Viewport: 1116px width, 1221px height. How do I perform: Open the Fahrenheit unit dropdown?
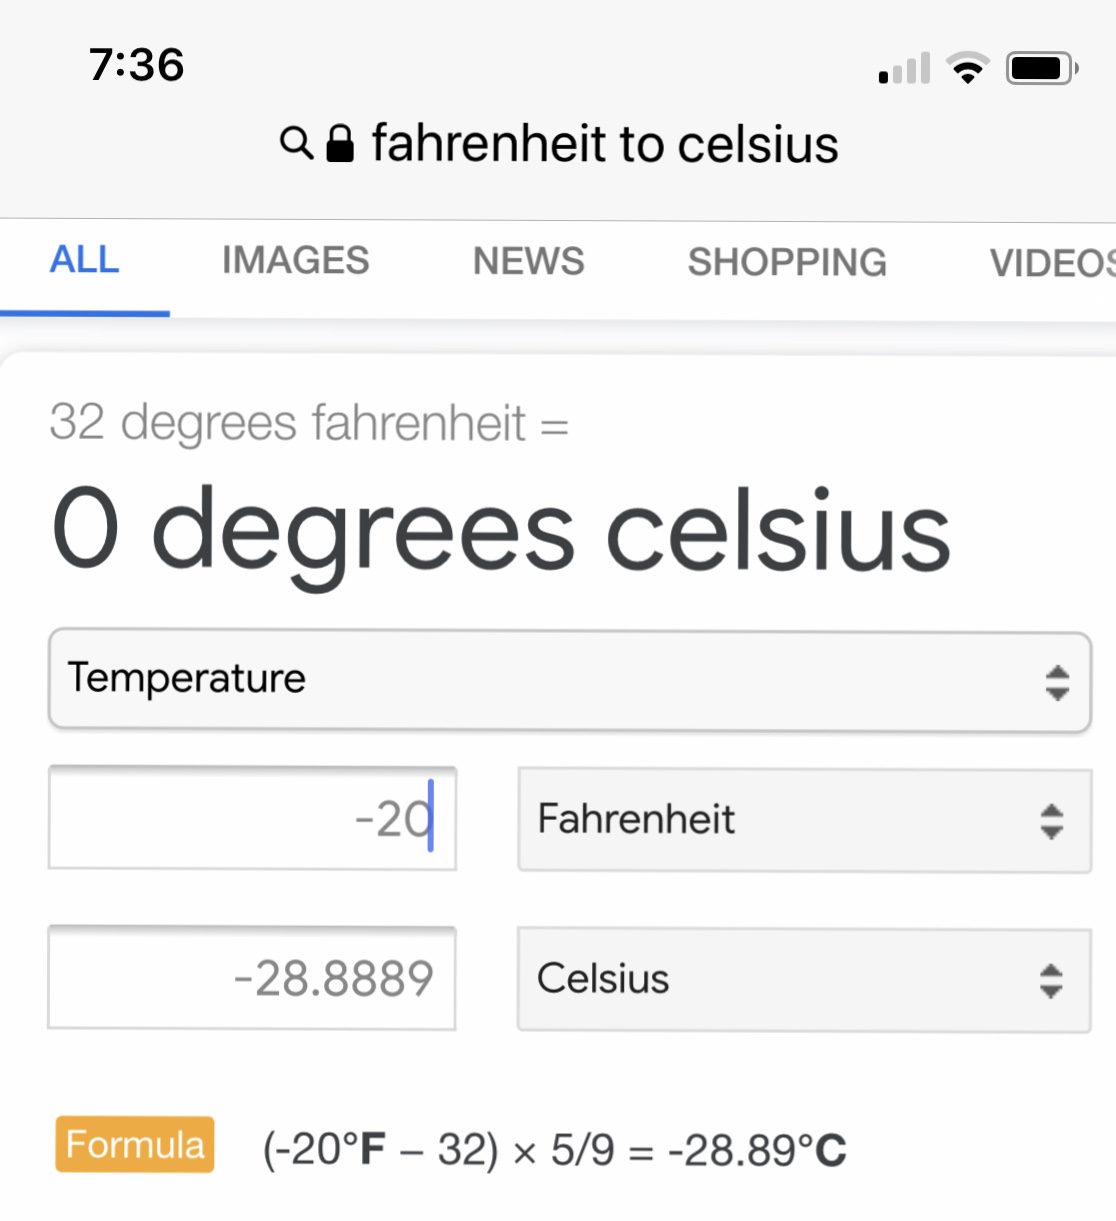tap(804, 820)
